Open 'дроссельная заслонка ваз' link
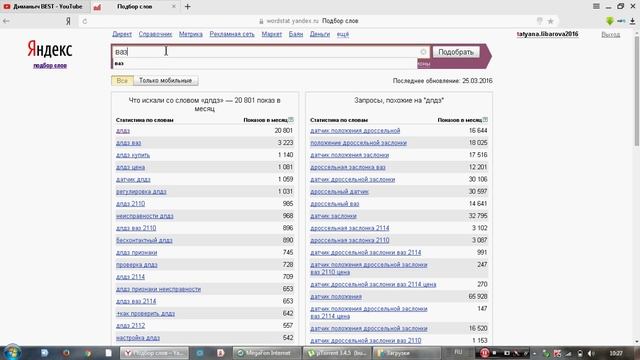Screen dimensions: 640x360 [x=348, y=167]
